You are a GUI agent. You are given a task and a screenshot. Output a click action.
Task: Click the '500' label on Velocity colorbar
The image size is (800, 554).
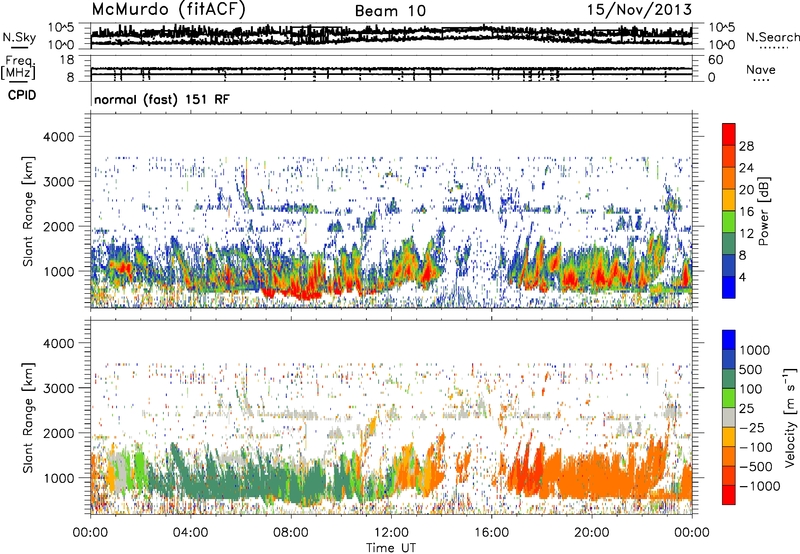click(x=751, y=369)
